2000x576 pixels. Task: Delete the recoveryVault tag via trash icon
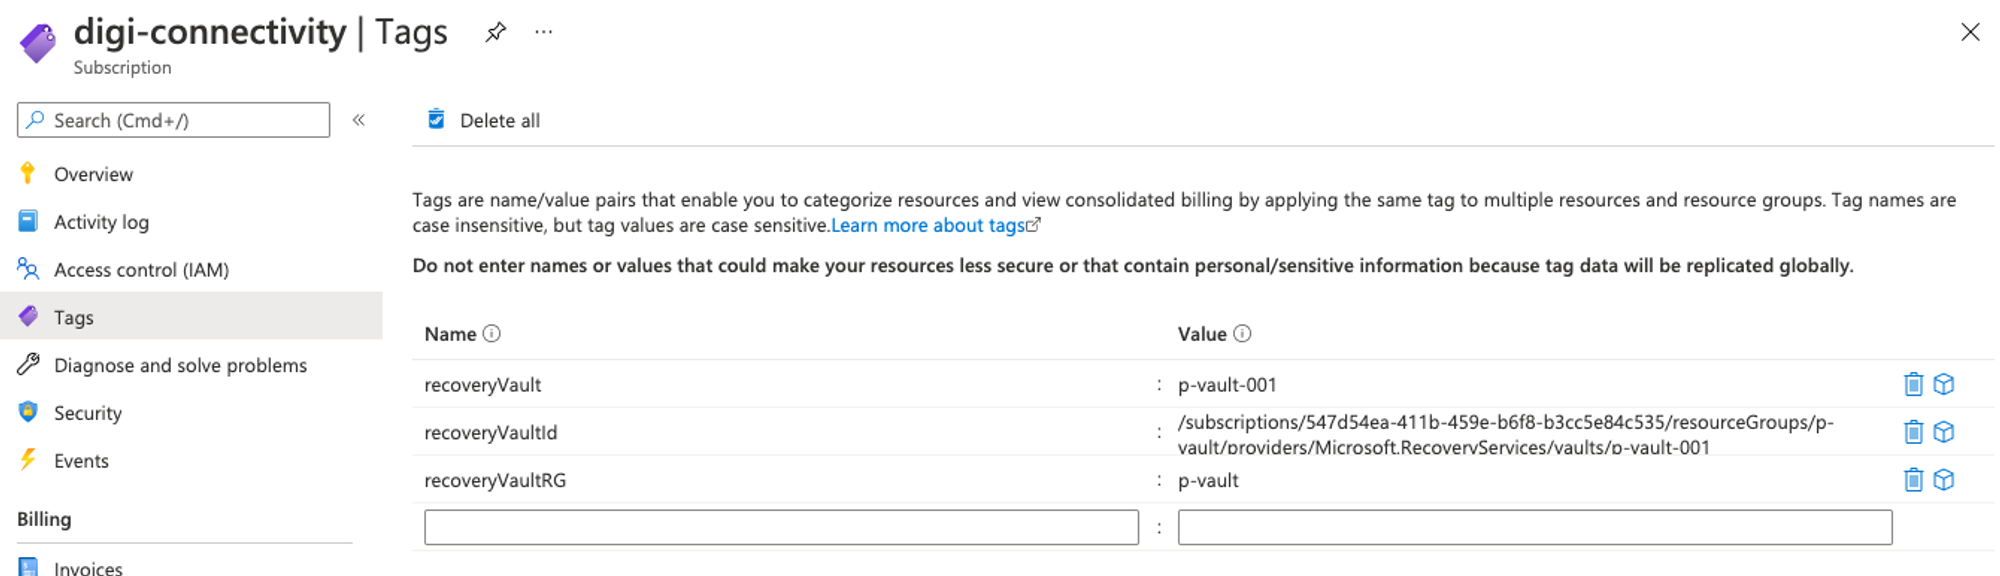click(x=1913, y=384)
